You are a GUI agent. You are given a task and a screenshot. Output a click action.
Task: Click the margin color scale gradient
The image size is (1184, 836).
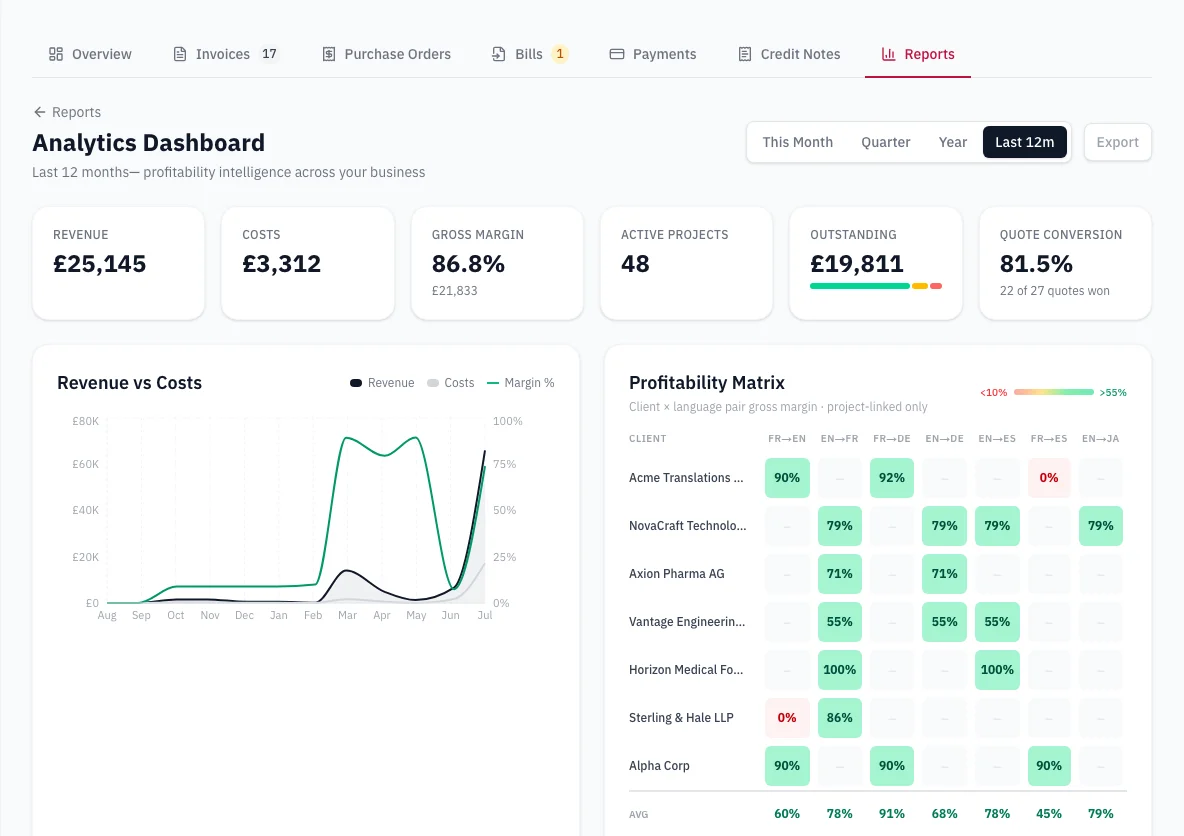tap(1054, 392)
